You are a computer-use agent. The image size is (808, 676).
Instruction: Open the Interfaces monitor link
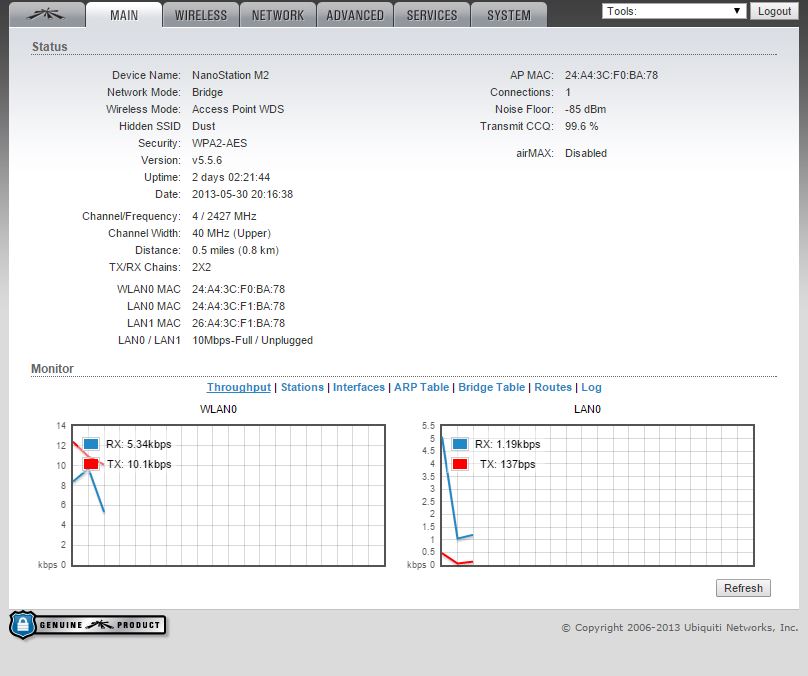tap(359, 387)
